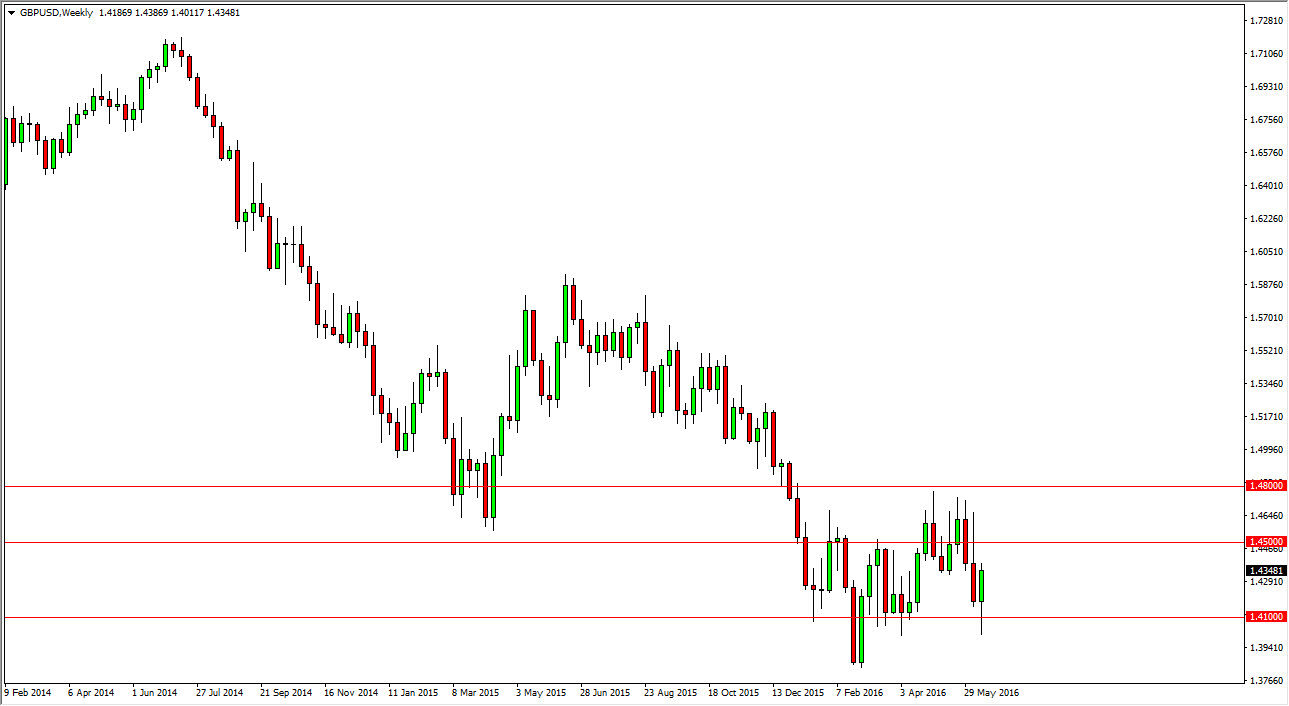Select the red horizontal line at 1.48000

click(623, 486)
